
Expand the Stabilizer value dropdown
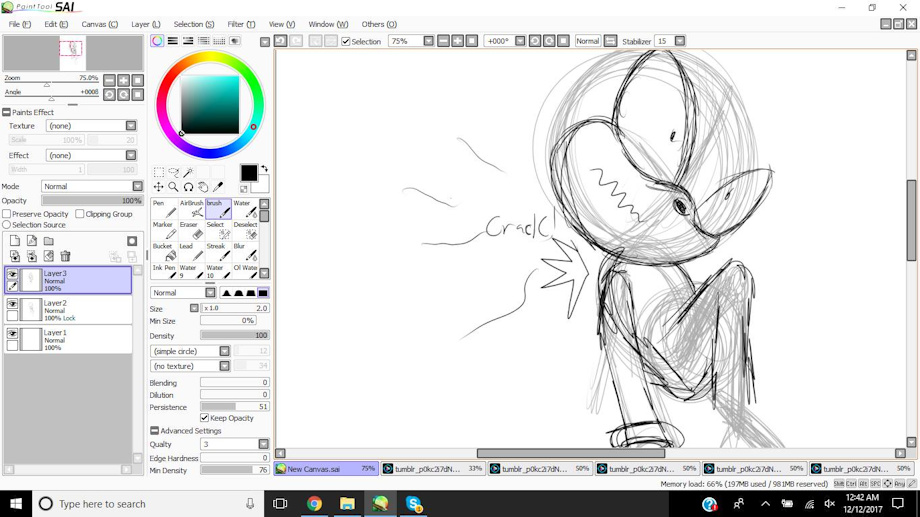point(680,41)
